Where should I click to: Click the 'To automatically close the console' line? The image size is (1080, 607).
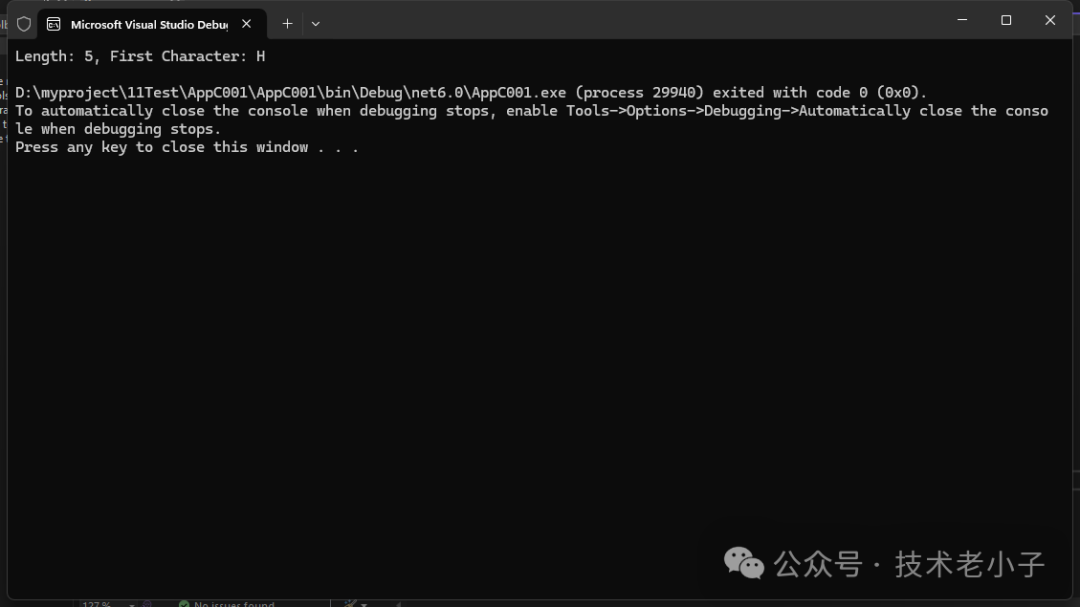[530, 111]
